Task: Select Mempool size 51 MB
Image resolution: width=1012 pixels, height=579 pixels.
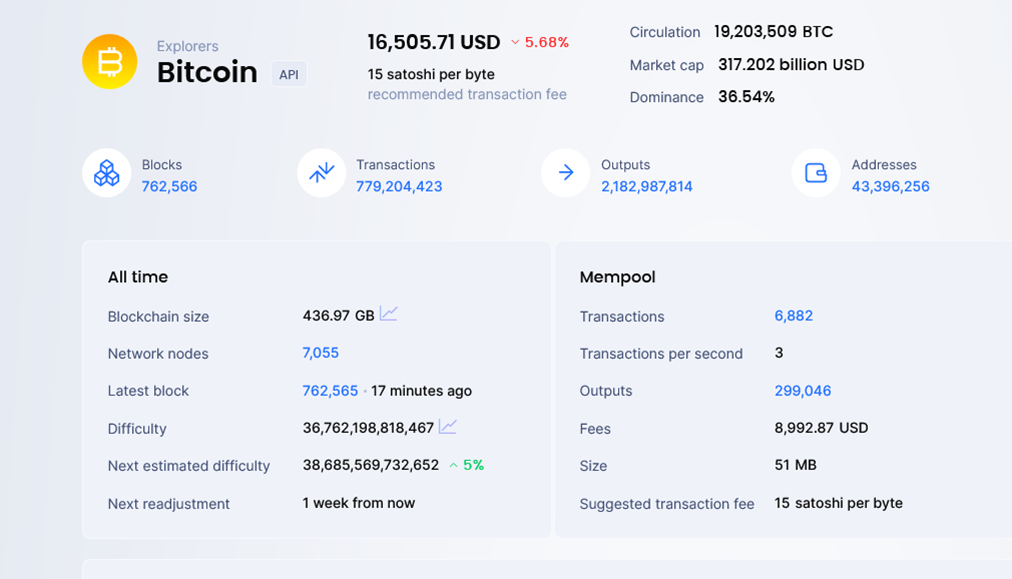Action: pyautogui.click(x=796, y=465)
